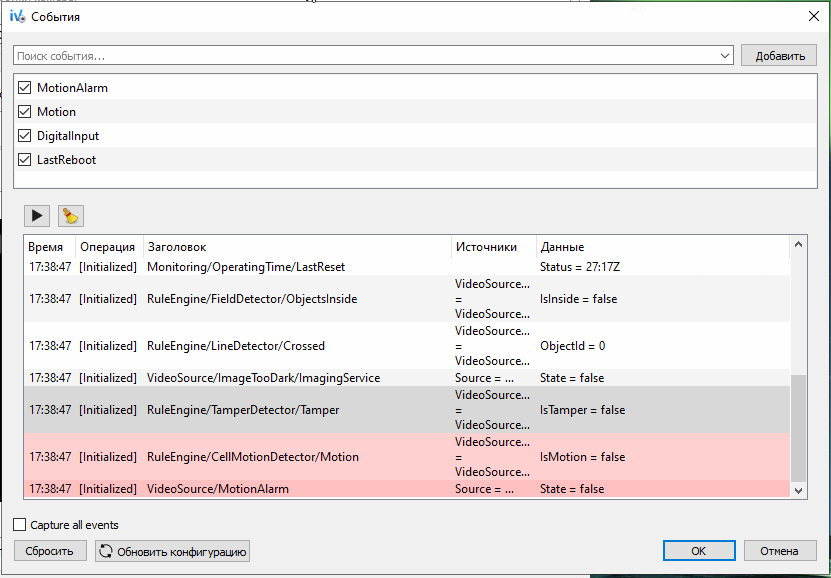Open the event search dropdown arrow
This screenshot has width=831, height=578.
coord(724,56)
